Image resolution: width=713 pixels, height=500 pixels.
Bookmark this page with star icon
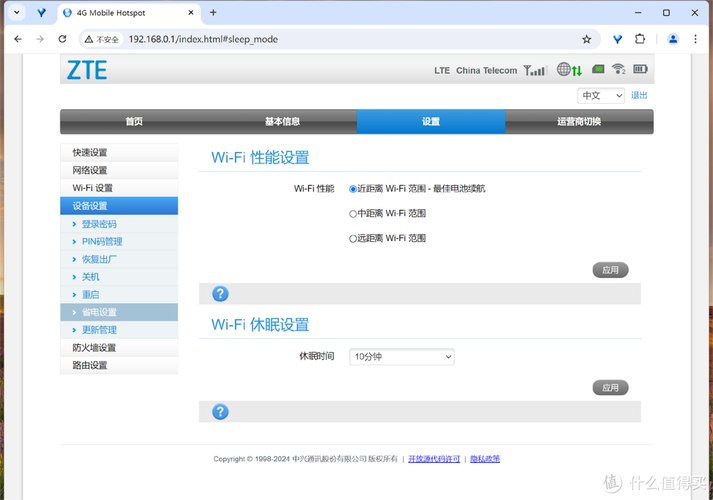pyautogui.click(x=587, y=39)
